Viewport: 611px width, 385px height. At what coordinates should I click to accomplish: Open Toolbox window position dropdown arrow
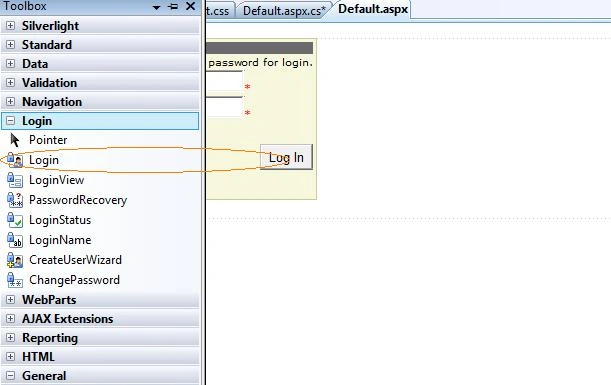click(156, 7)
